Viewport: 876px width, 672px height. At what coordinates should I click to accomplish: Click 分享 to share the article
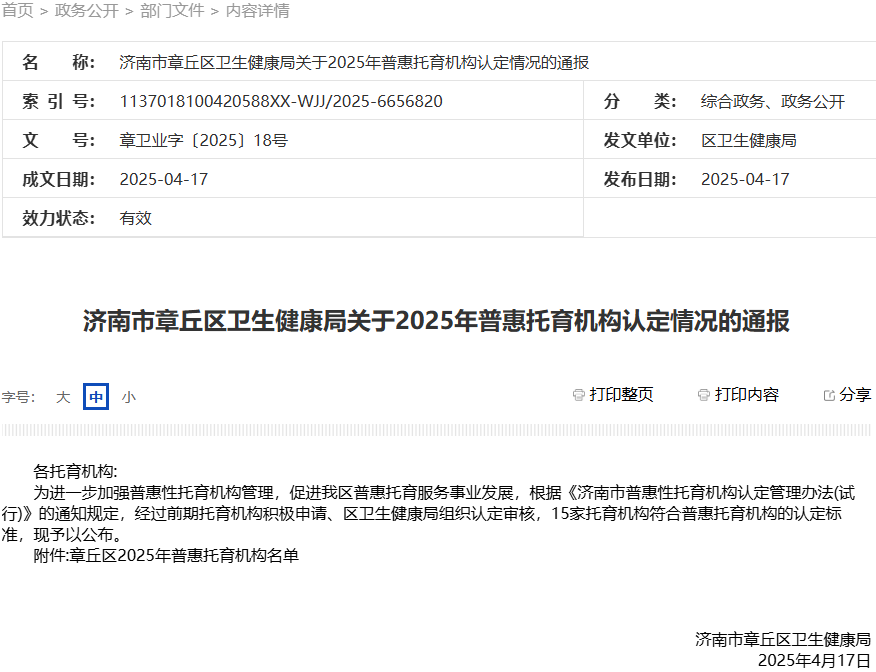click(x=856, y=393)
